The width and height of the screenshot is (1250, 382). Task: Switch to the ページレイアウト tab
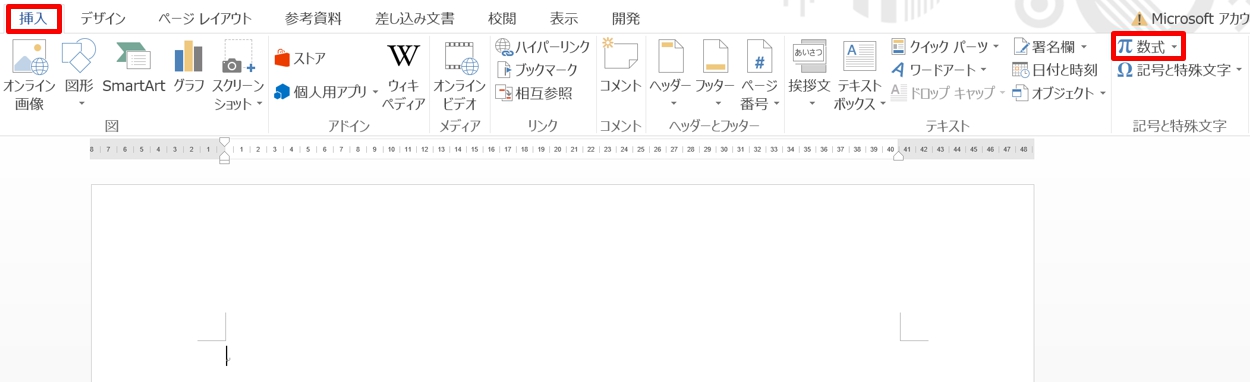point(205,18)
